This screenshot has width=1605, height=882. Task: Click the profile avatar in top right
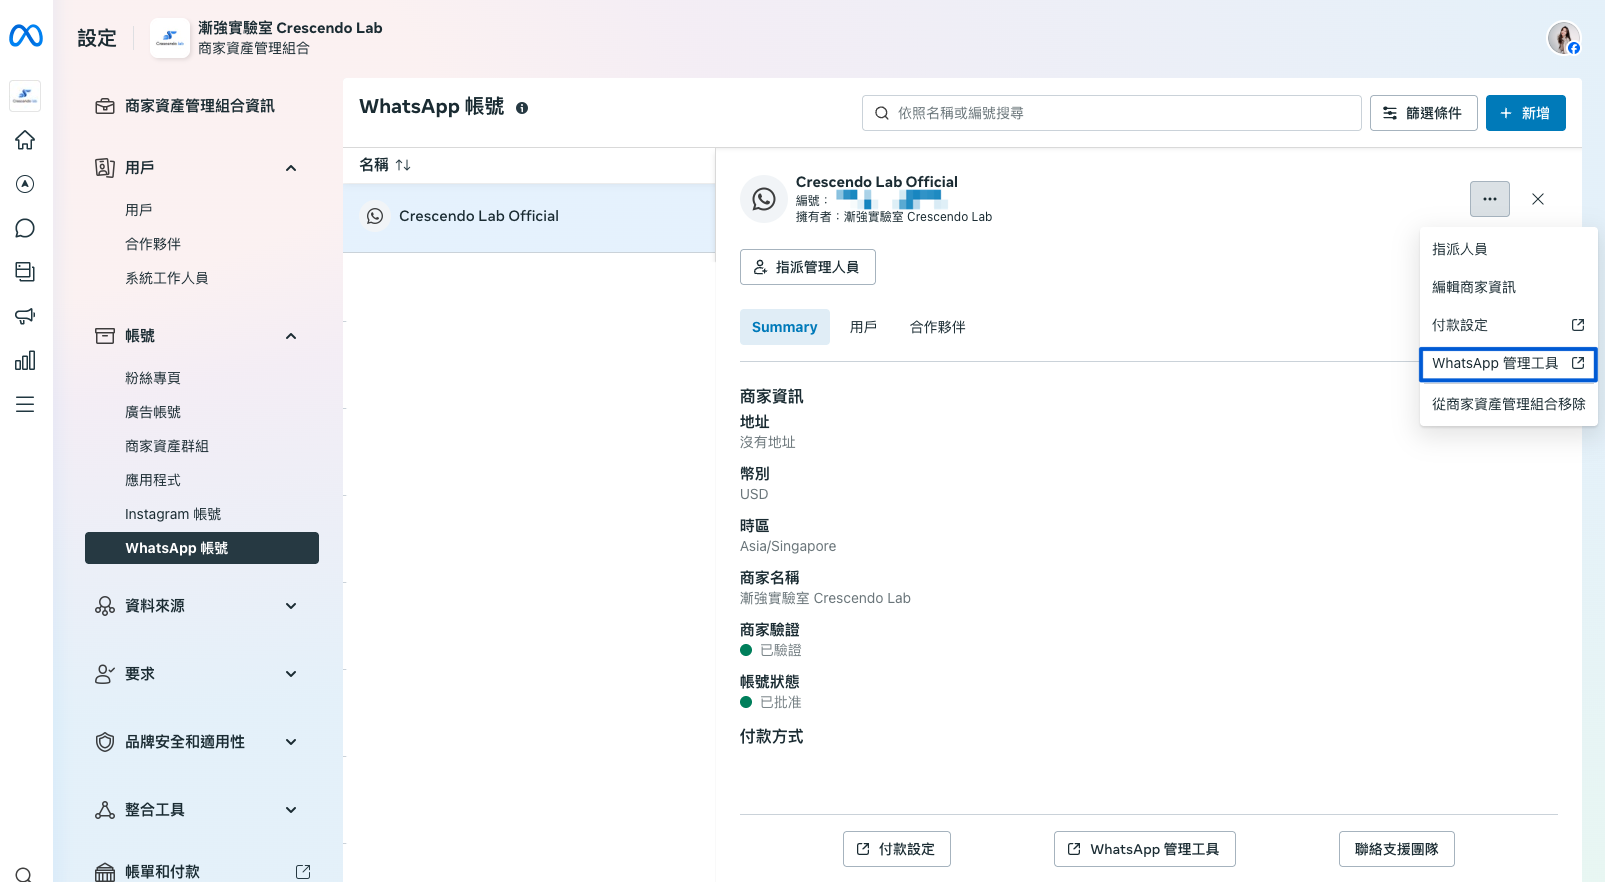pyautogui.click(x=1563, y=38)
